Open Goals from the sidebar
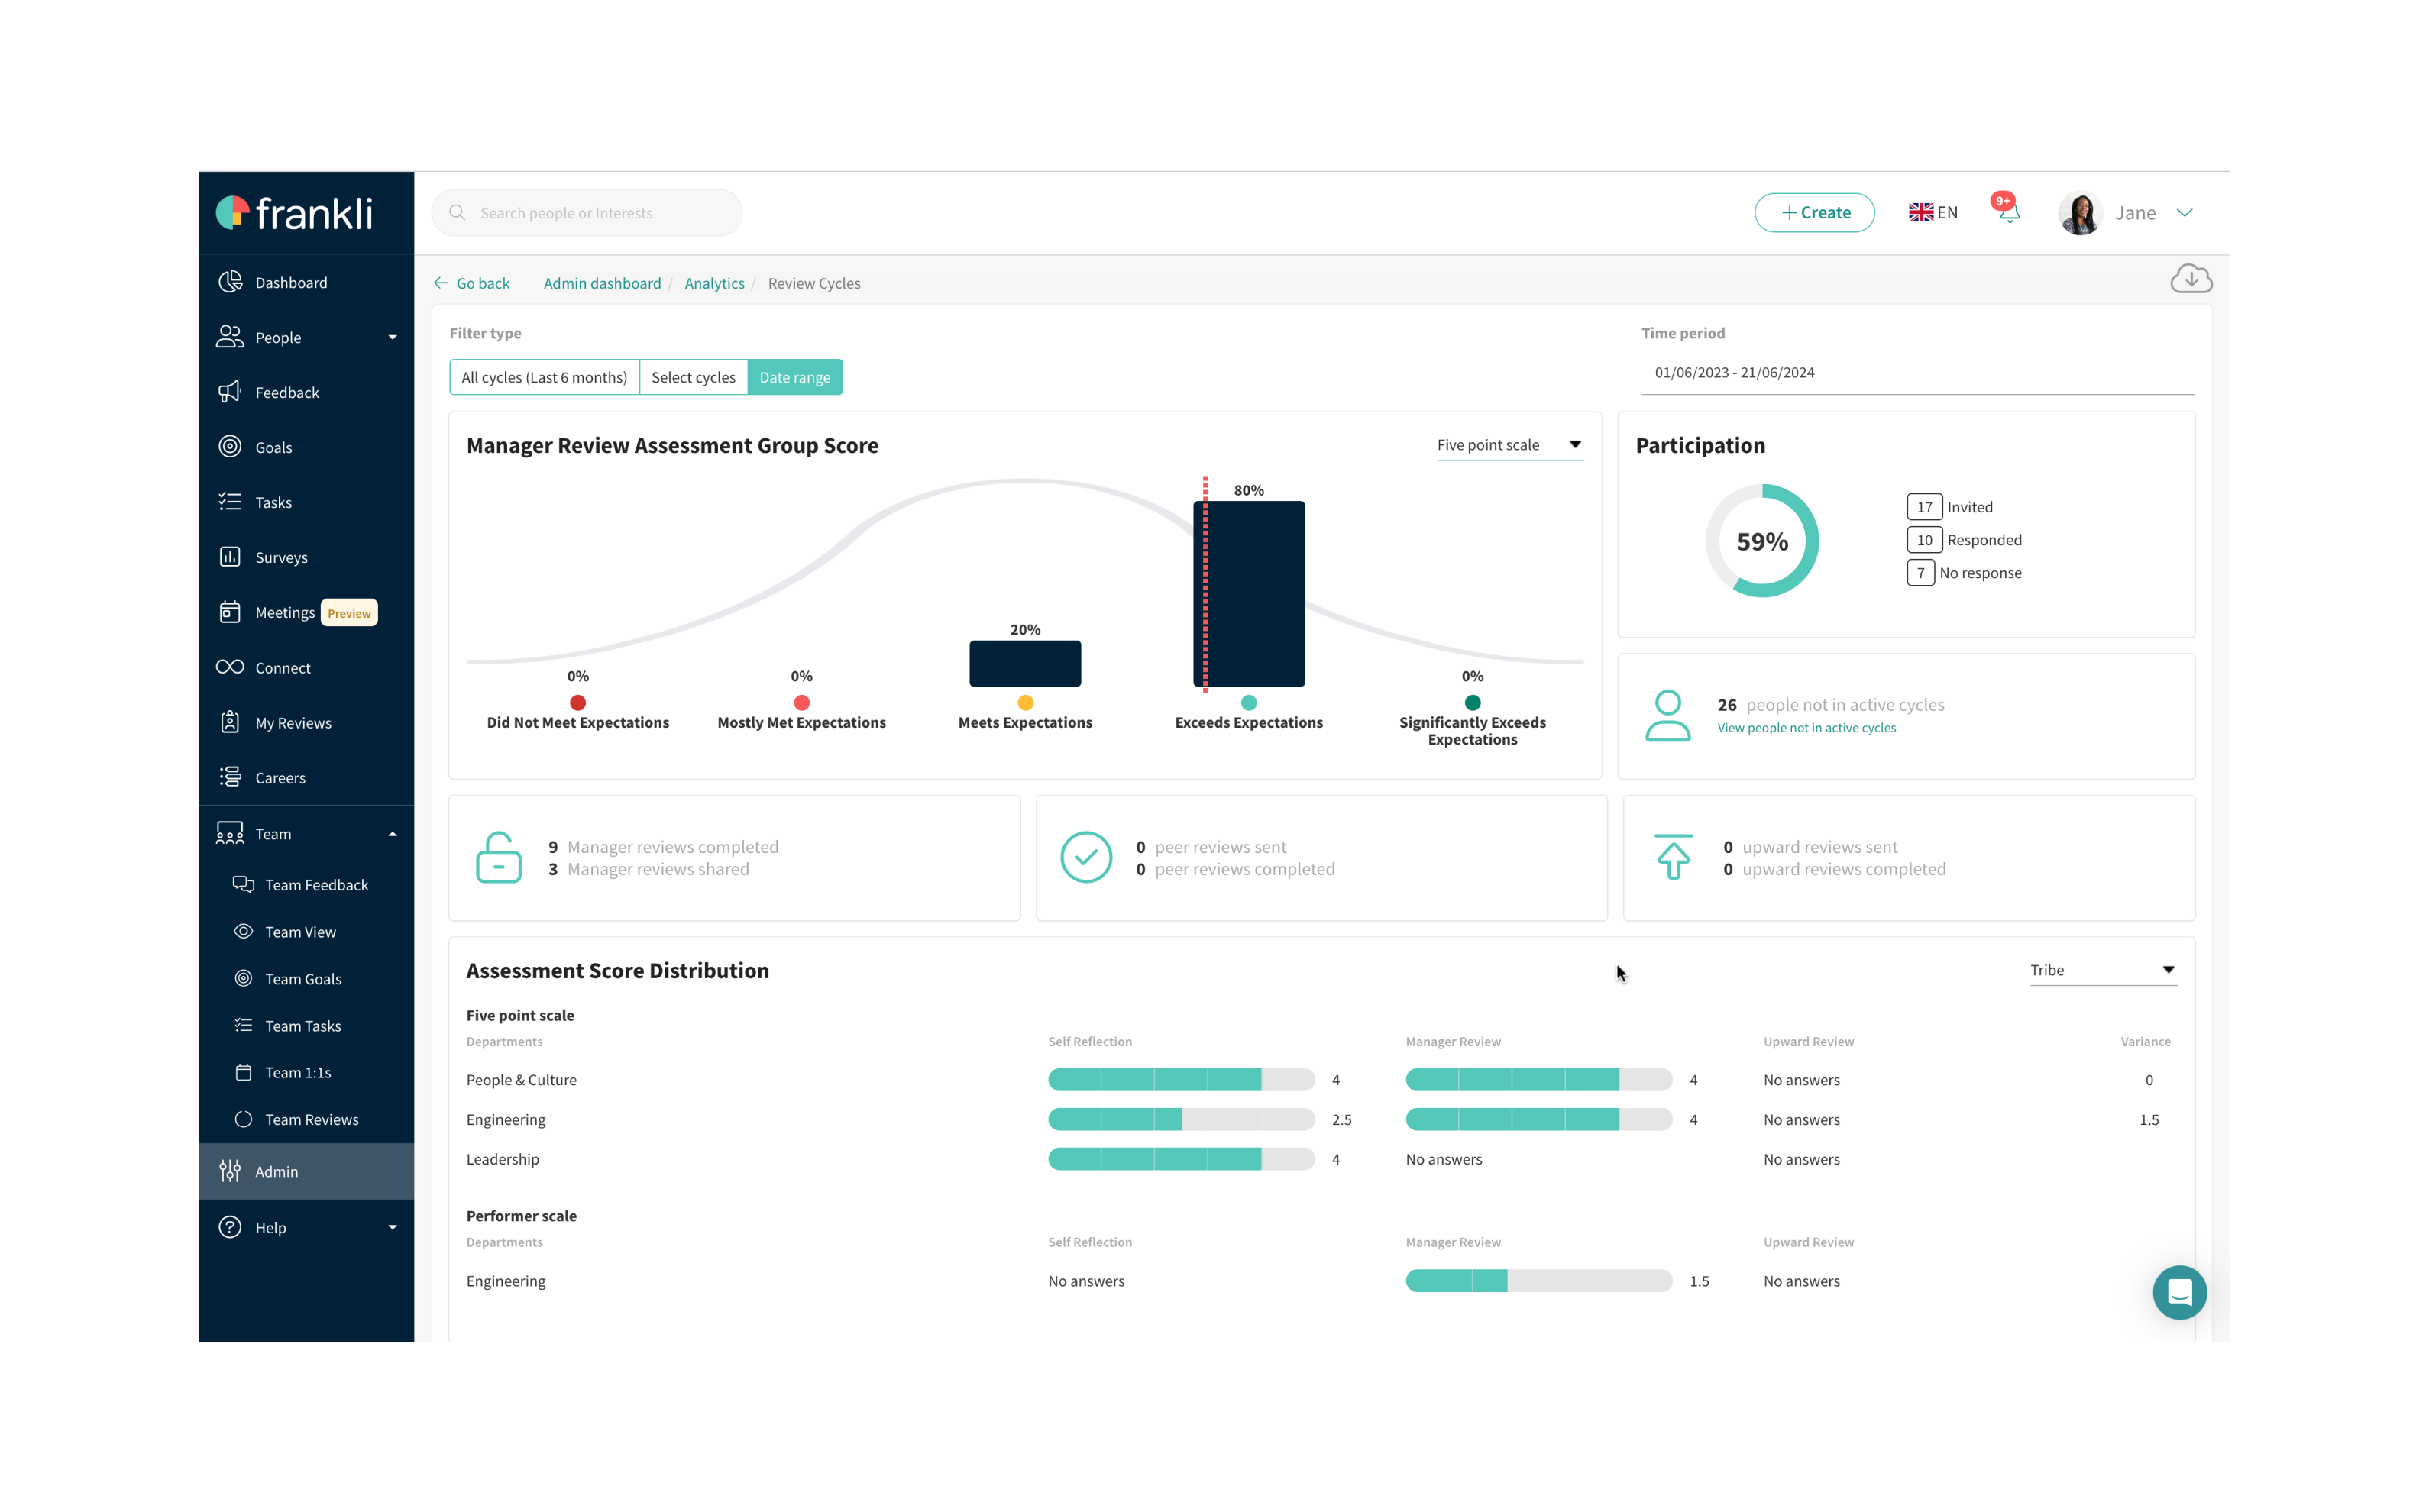The height and width of the screenshot is (1512, 2429). click(273, 447)
